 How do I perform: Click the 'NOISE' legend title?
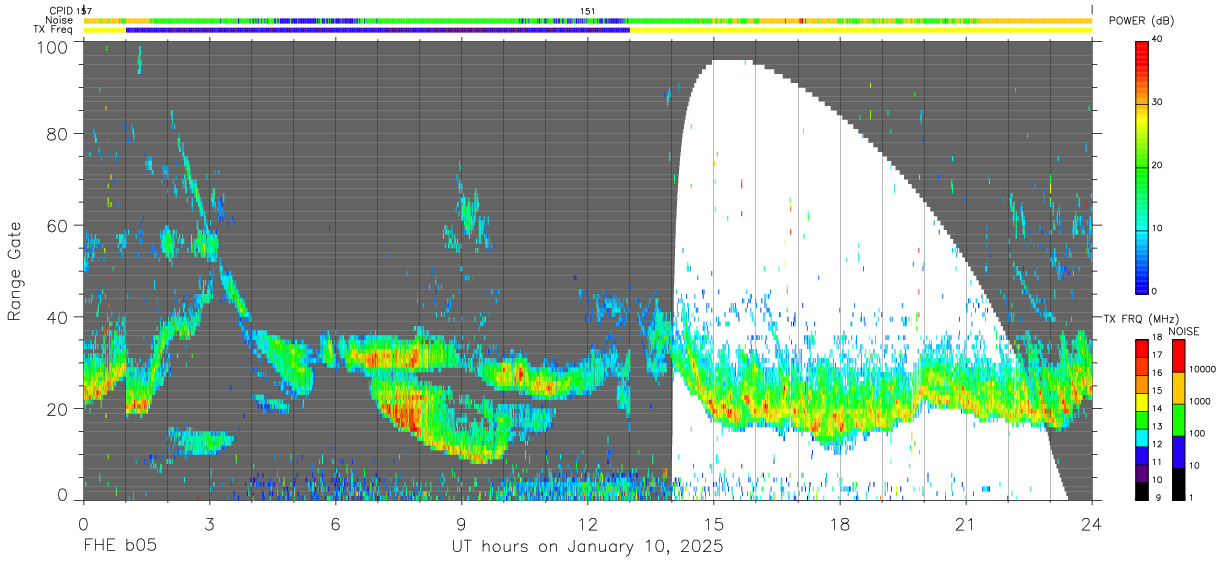pos(1184,331)
